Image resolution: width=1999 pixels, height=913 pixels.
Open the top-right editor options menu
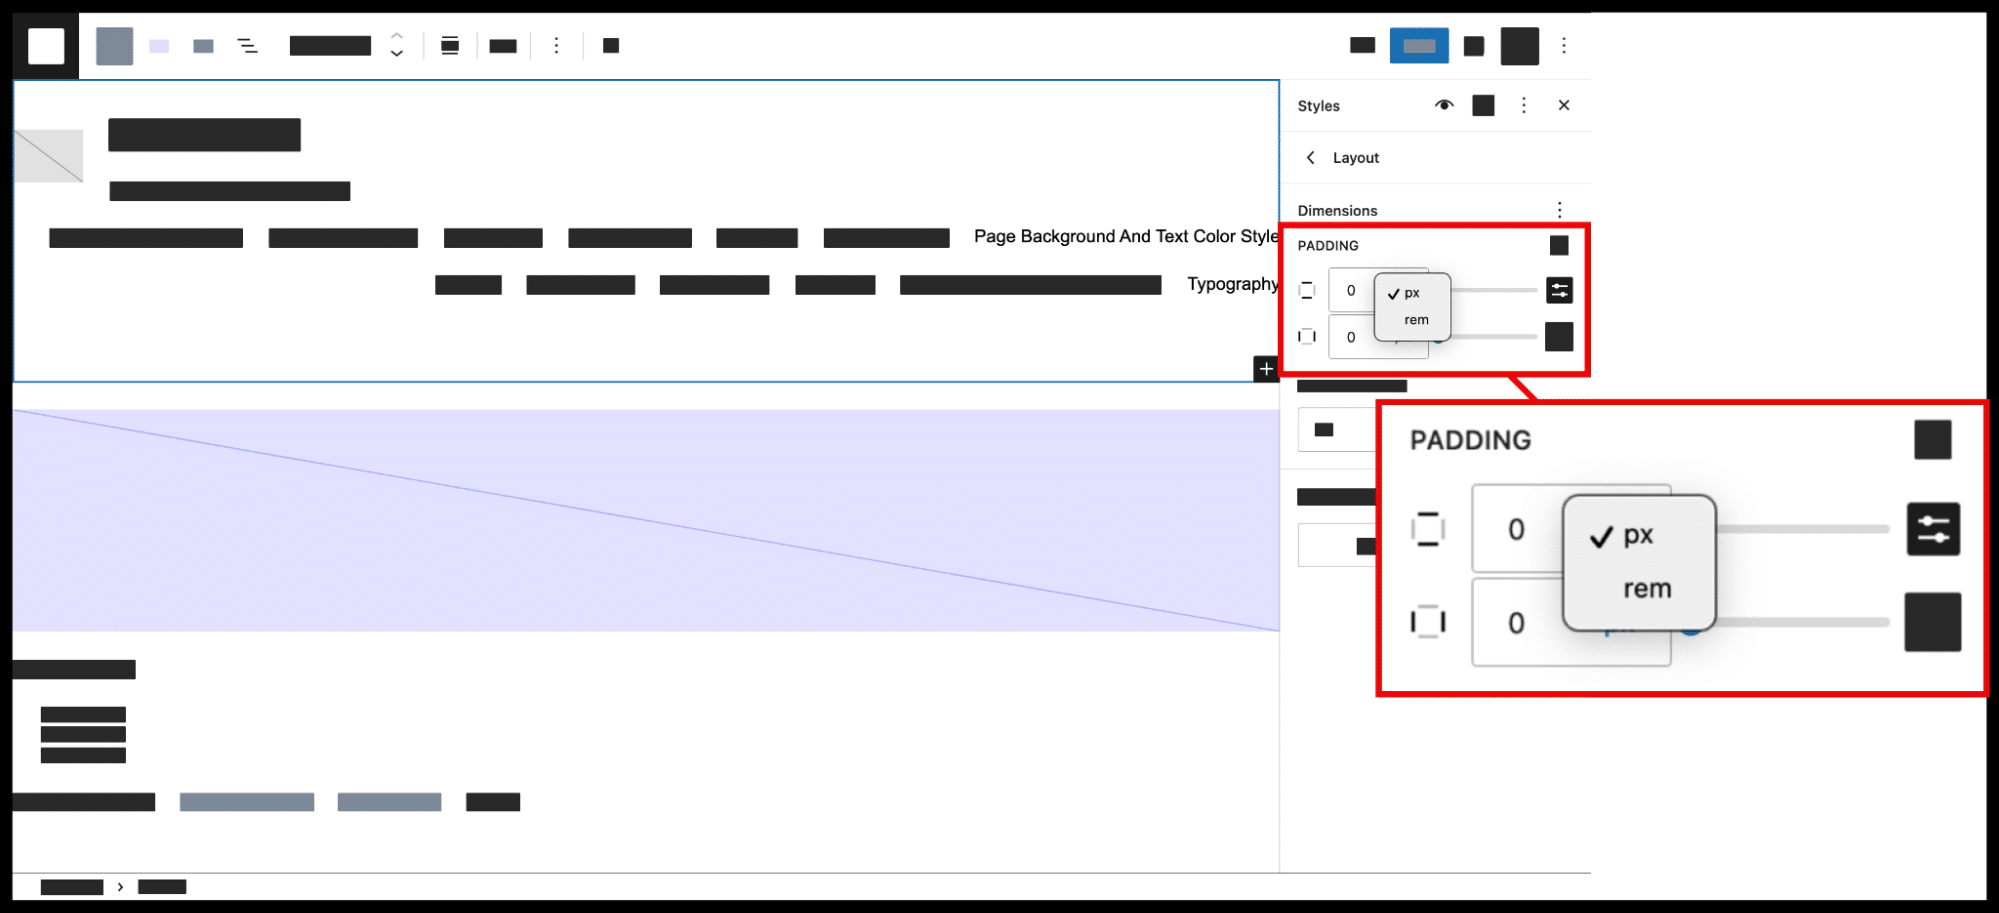coord(1564,46)
